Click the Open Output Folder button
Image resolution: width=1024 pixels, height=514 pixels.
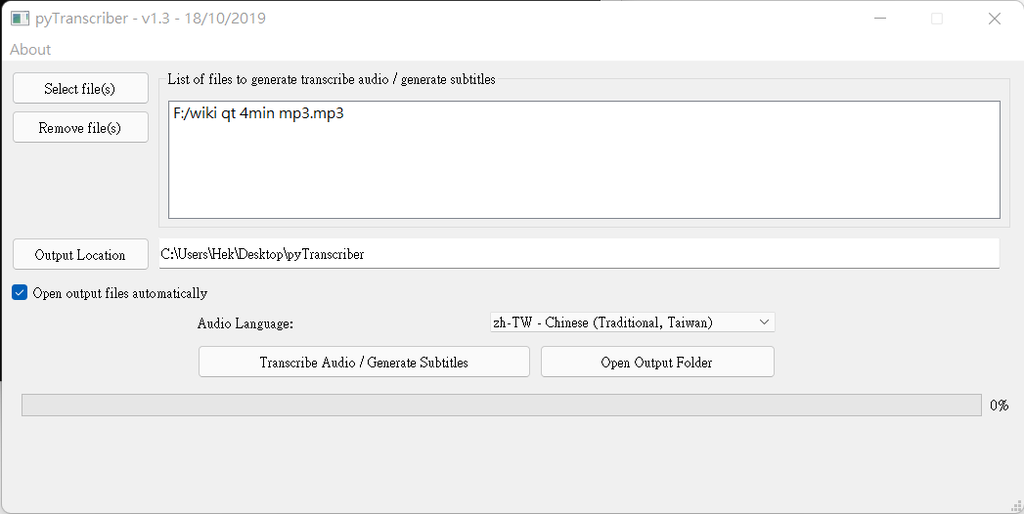click(x=657, y=362)
